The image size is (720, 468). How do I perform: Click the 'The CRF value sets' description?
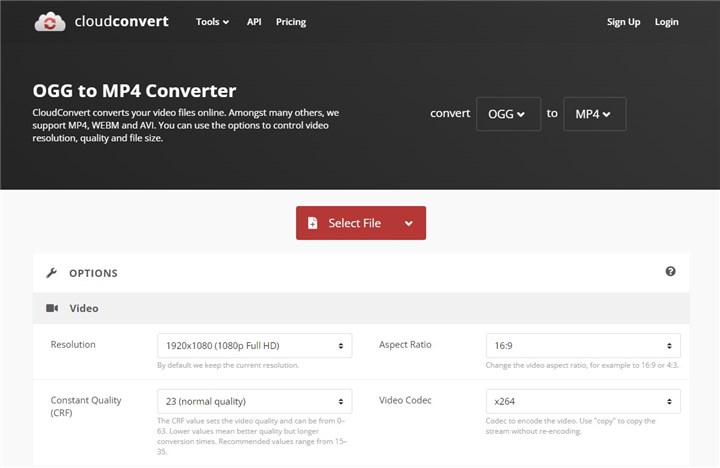tap(252, 436)
